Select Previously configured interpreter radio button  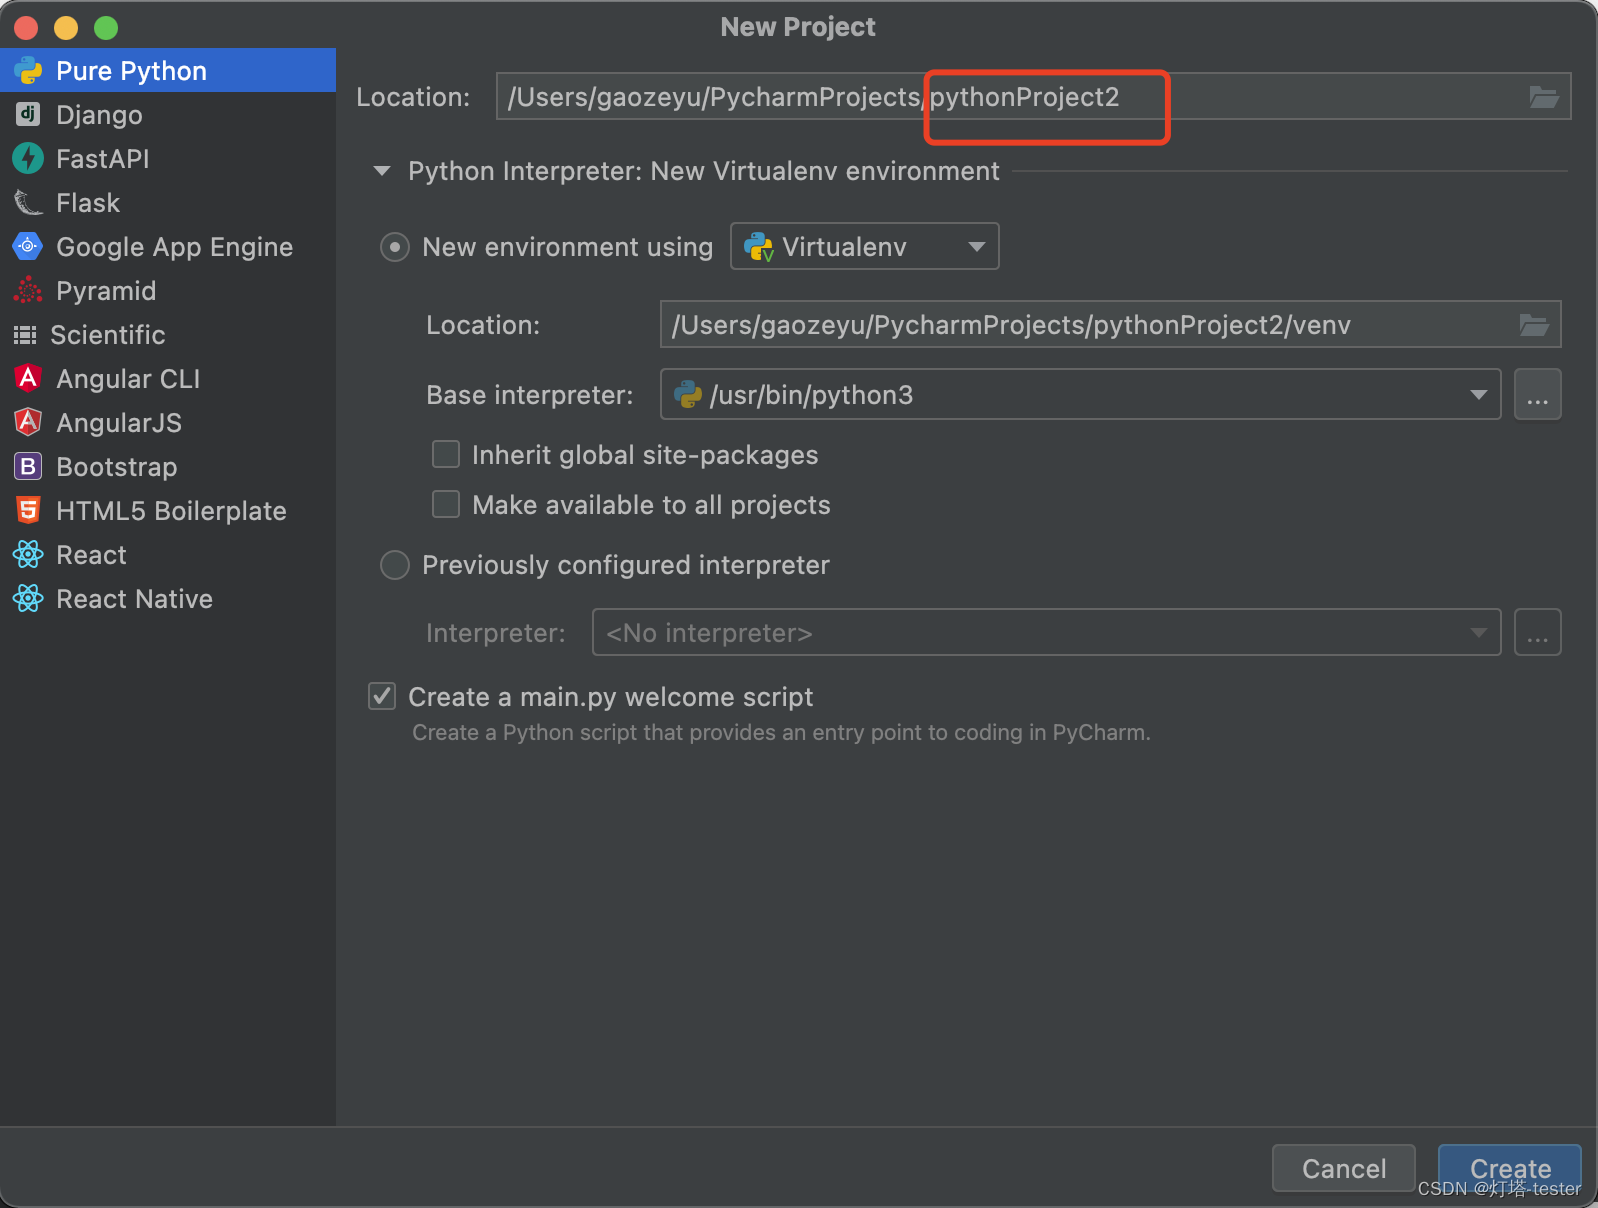coord(395,565)
